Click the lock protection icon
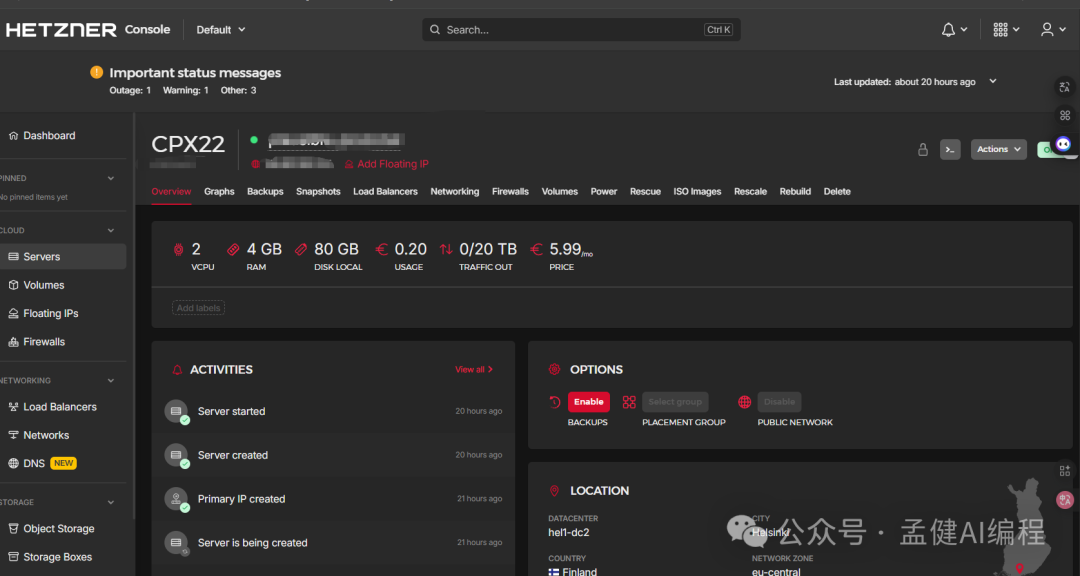This screenshot has height=576, width=1080. coord(923,150)
